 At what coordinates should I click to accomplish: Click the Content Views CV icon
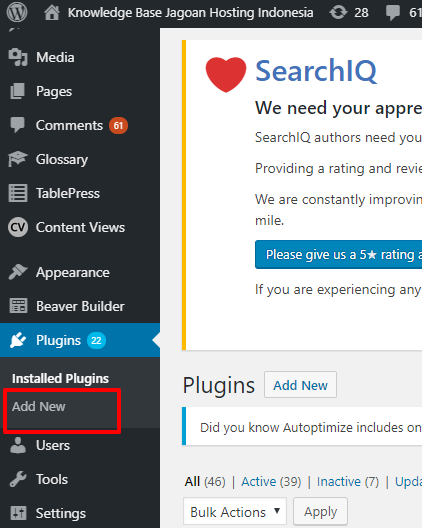click(18, 227)
